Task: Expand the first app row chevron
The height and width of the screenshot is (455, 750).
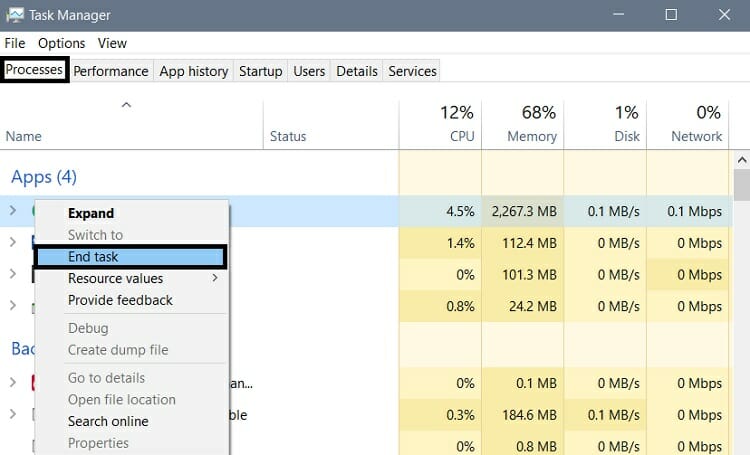Action: [x=13, y=210]
